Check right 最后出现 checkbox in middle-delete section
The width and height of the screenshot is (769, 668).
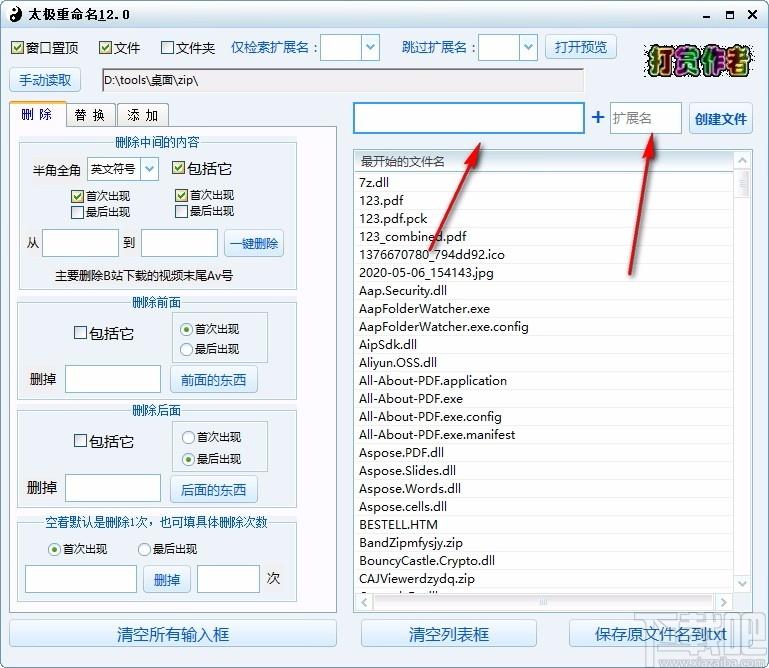[x=181, y=211]
